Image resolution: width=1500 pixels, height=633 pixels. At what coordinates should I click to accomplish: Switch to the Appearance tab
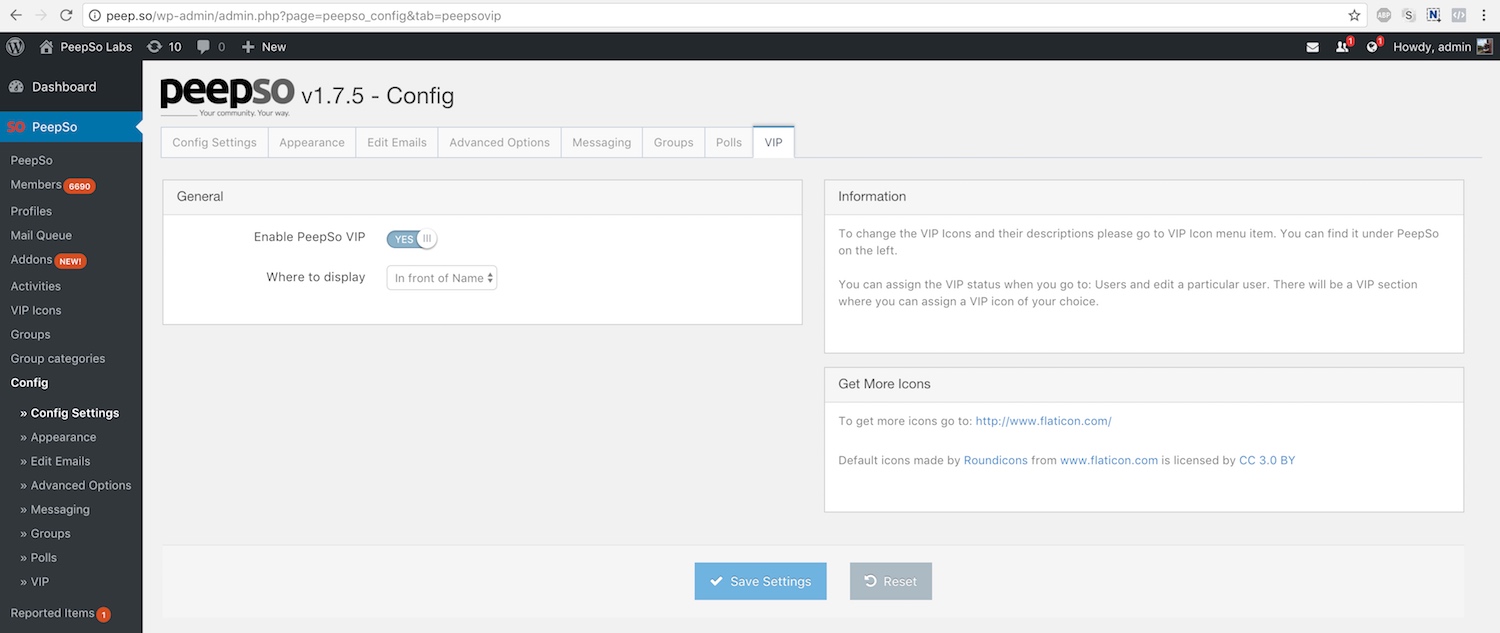(312, 143)
